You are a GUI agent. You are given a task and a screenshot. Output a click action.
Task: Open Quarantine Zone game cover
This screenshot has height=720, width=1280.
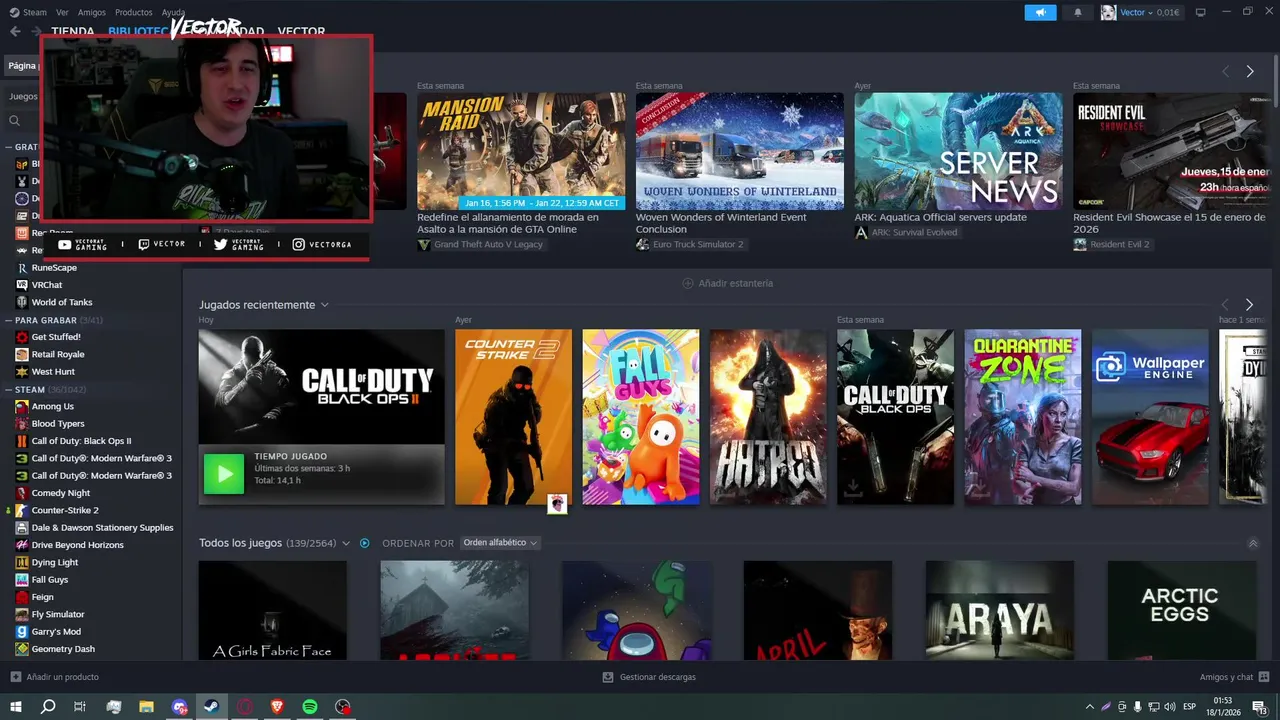pyautogui.click(x=1023, y=417)
